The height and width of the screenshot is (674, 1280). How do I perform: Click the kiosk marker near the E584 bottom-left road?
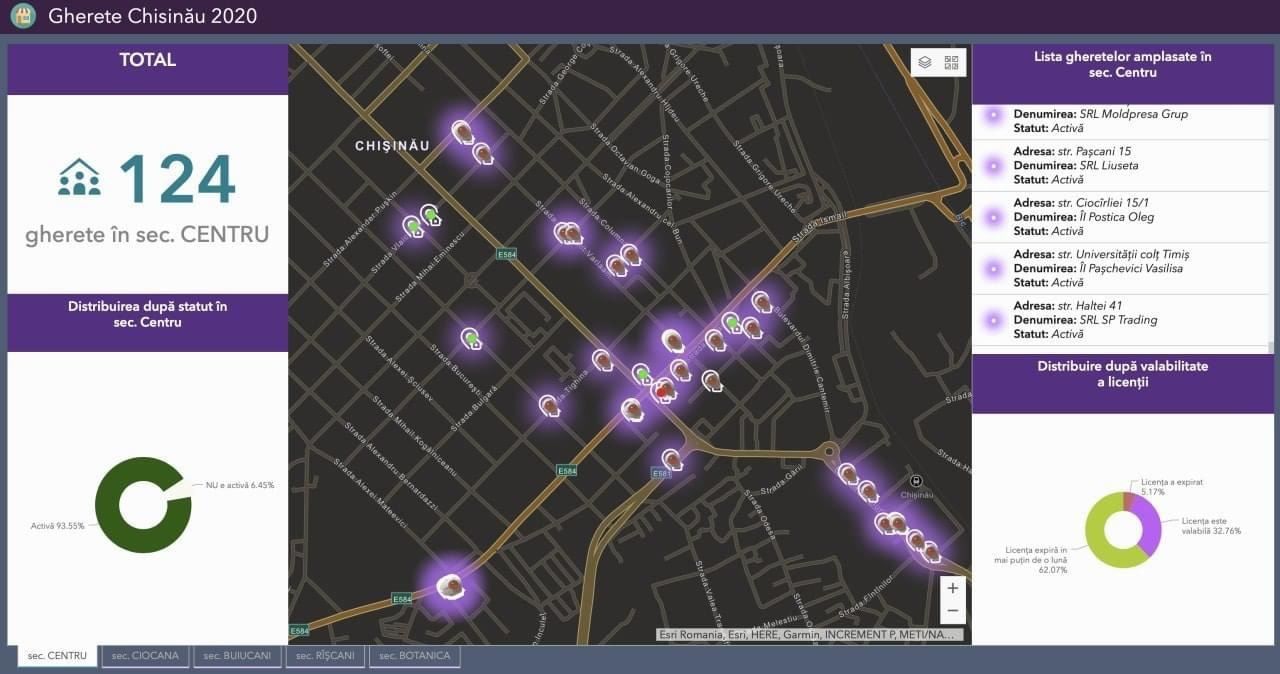pyautogui.click(x=453, y=585)
